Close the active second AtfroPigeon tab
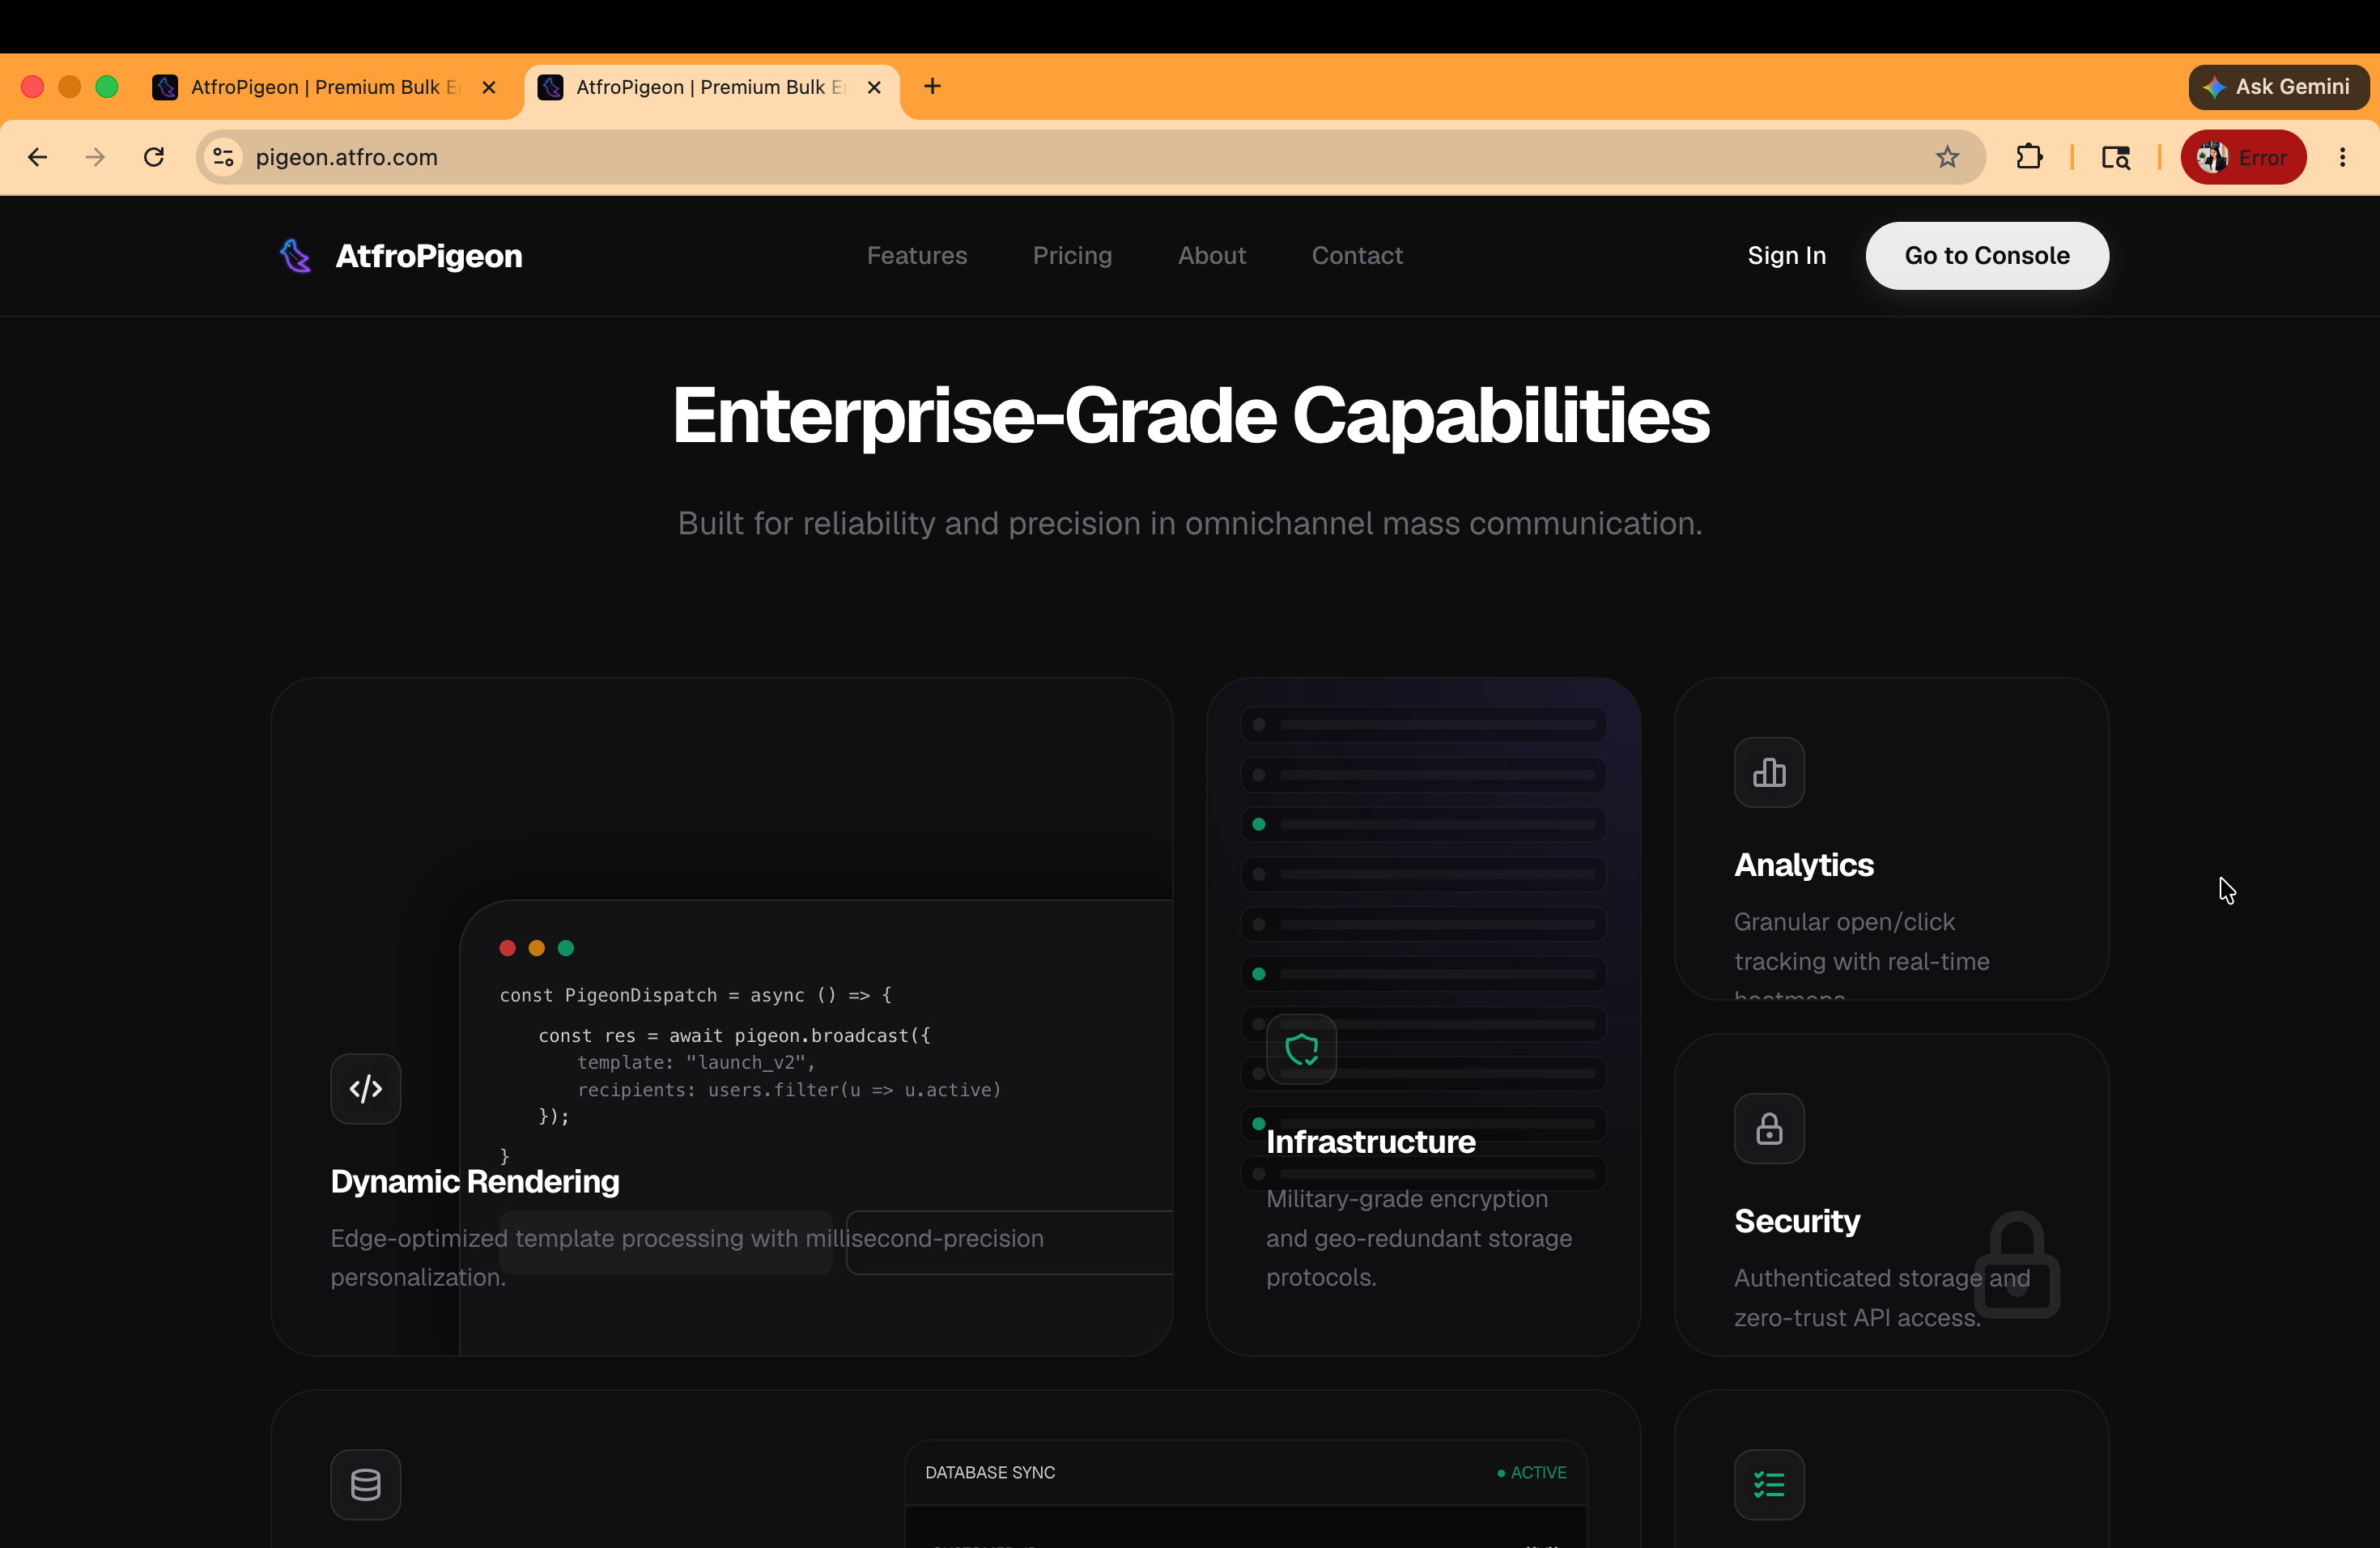2380x1548 pixels. [x=874, y=87]
